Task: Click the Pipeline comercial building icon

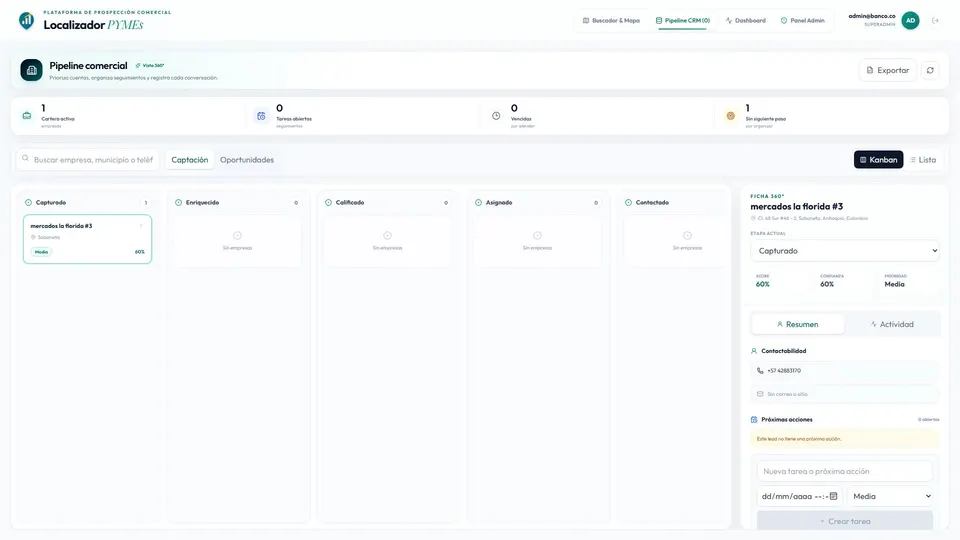Action: click(31, 70)
